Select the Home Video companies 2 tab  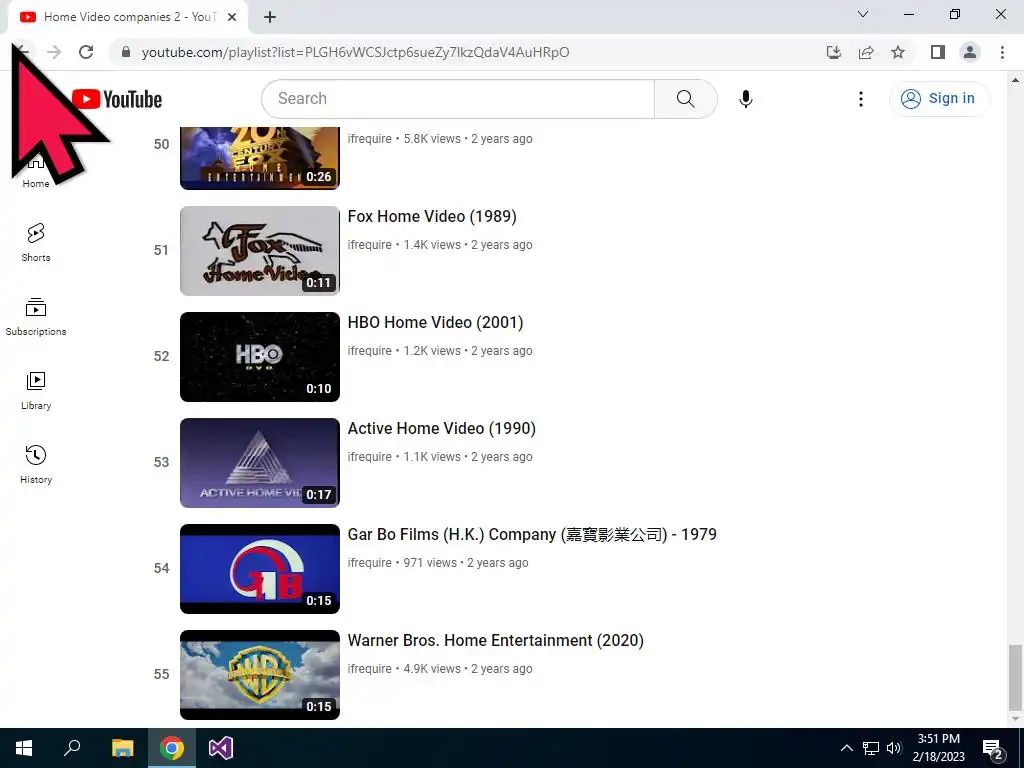[128, 17]
